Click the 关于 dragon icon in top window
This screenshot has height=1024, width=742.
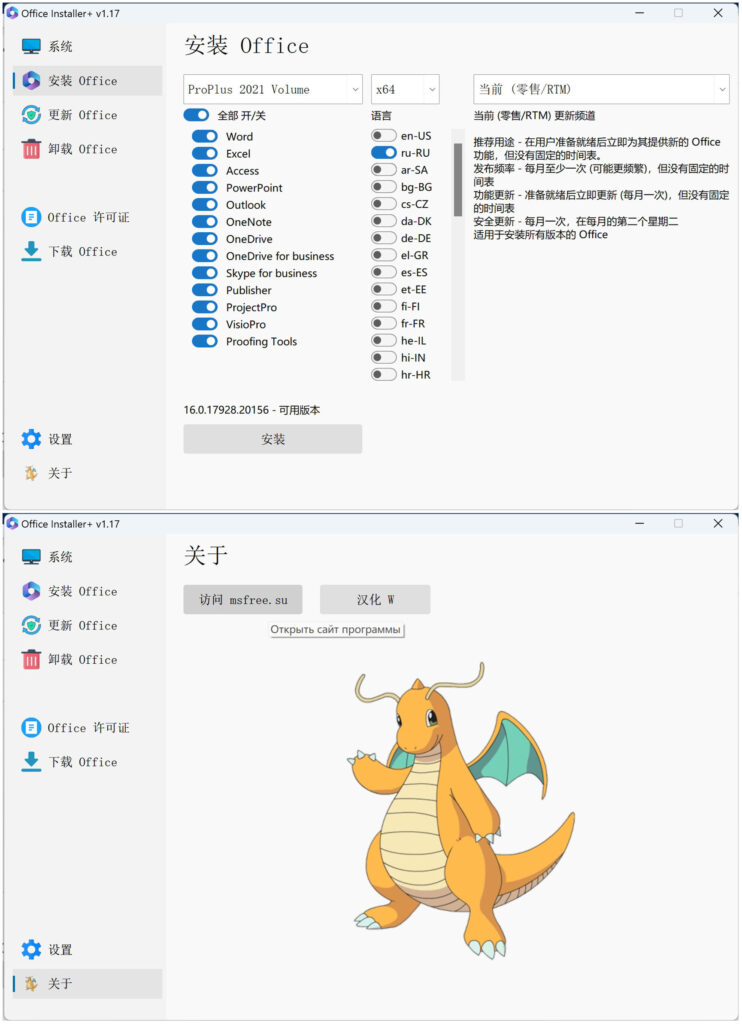(31, 473)
